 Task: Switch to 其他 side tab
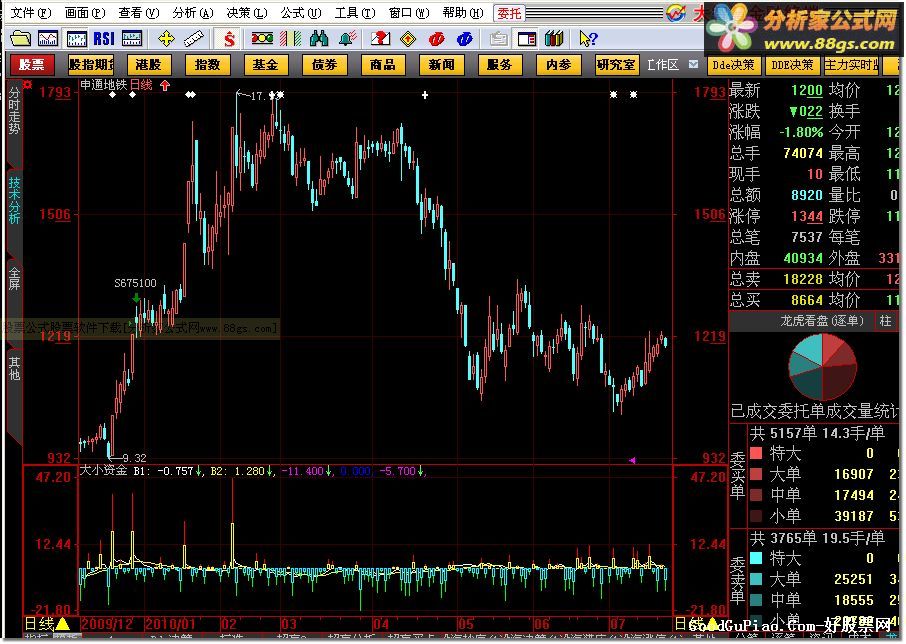pyautogui.click(x=14, y=368)
